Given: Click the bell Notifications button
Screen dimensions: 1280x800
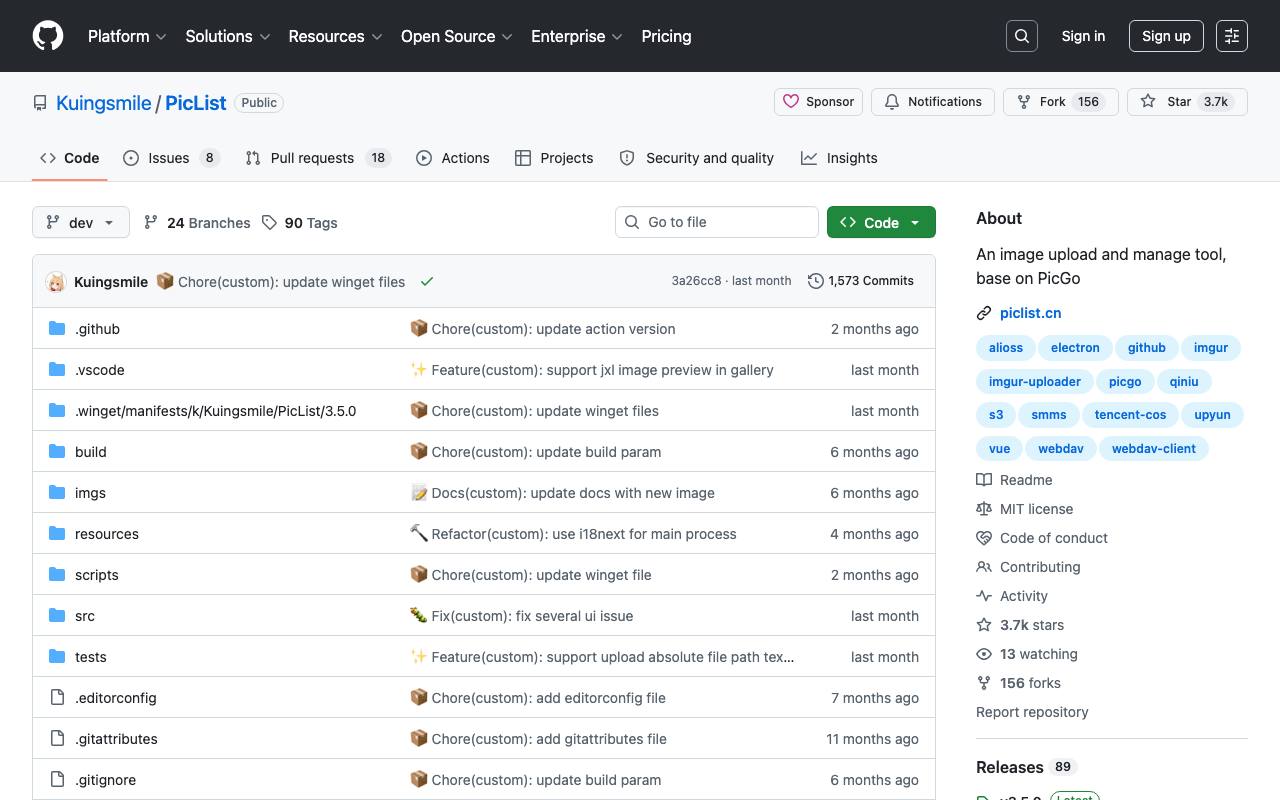Looking at the screenshot, I should coord(933,102).
